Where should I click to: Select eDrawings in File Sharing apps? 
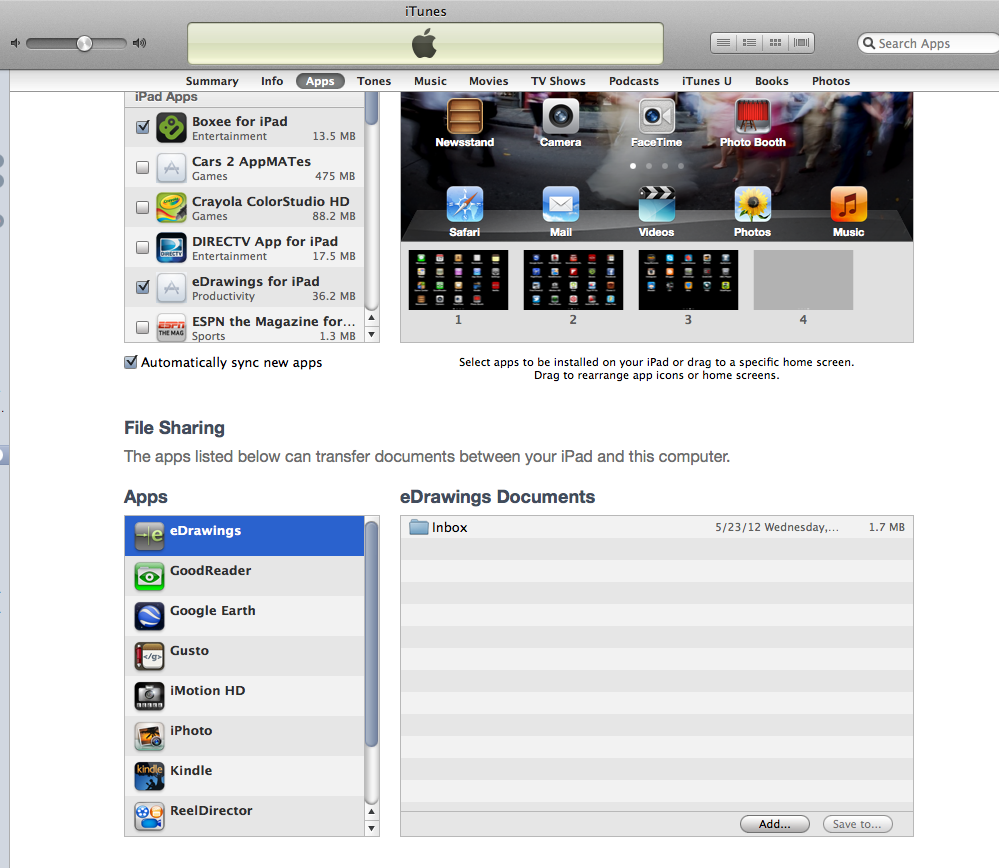(244, 536)
